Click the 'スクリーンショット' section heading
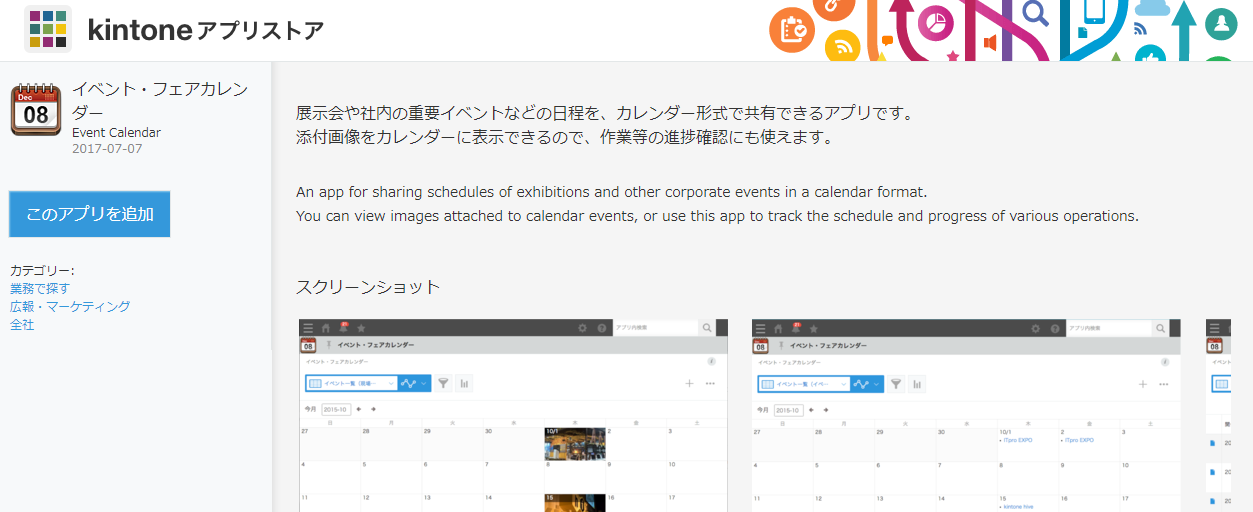Viewport: 1253px width, 512px height. (368, 287)
